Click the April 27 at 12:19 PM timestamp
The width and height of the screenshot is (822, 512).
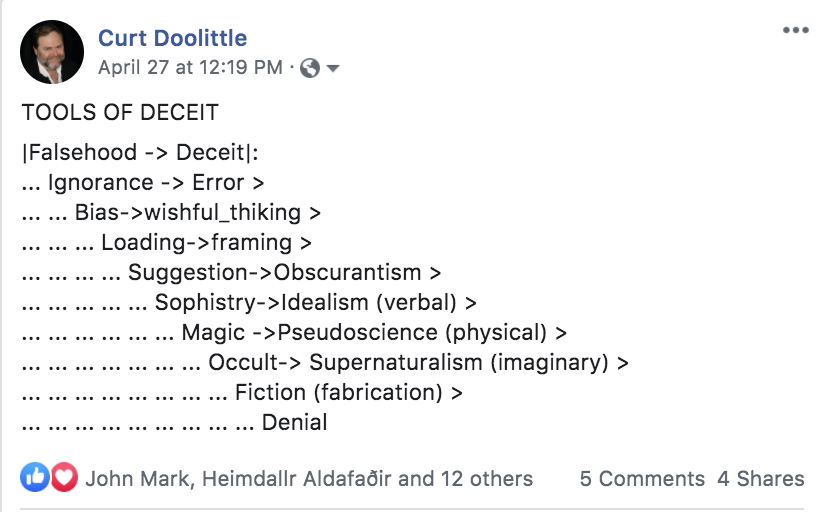click(191, 68)
